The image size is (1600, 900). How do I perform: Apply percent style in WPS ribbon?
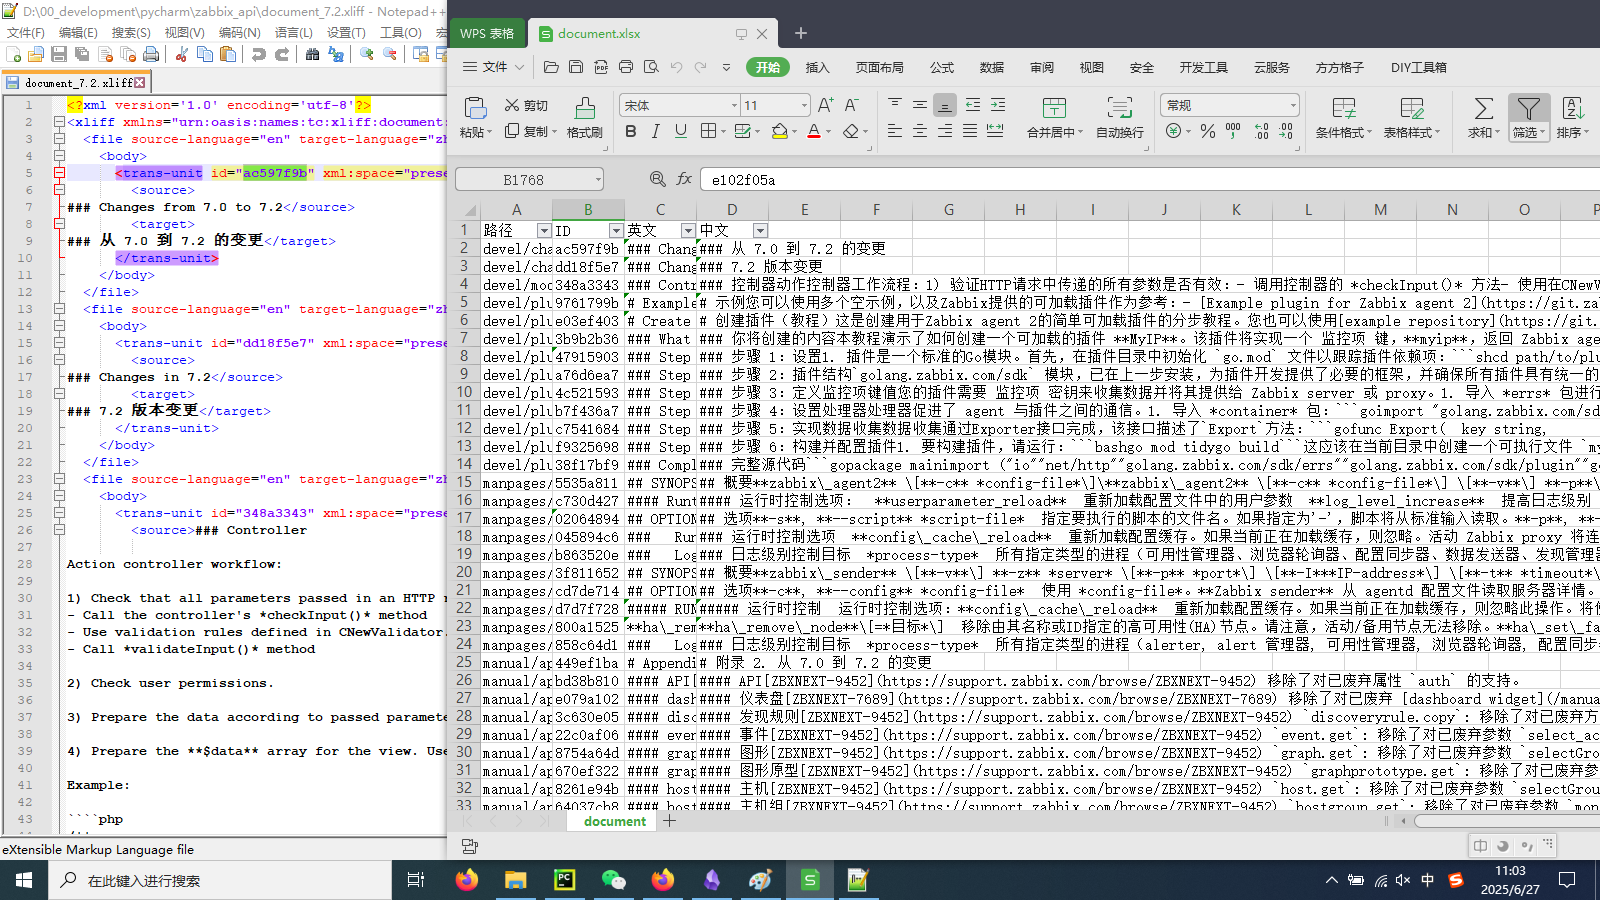click(1208, 131)
